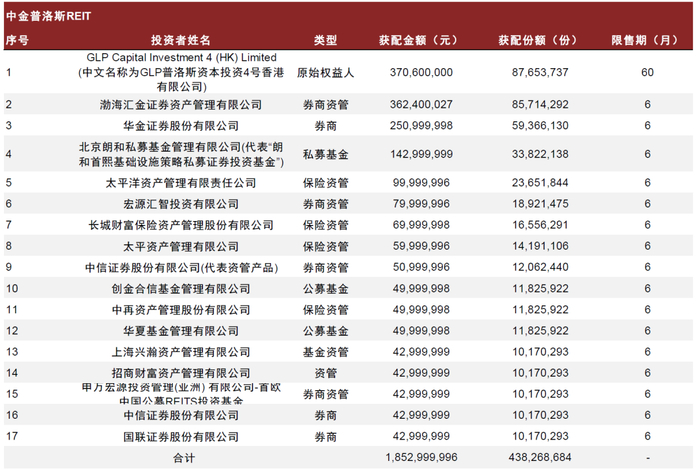Click investor 华金证券股份有限公司
The height and width of the screenshot is (472, 700).
(181, 126)
